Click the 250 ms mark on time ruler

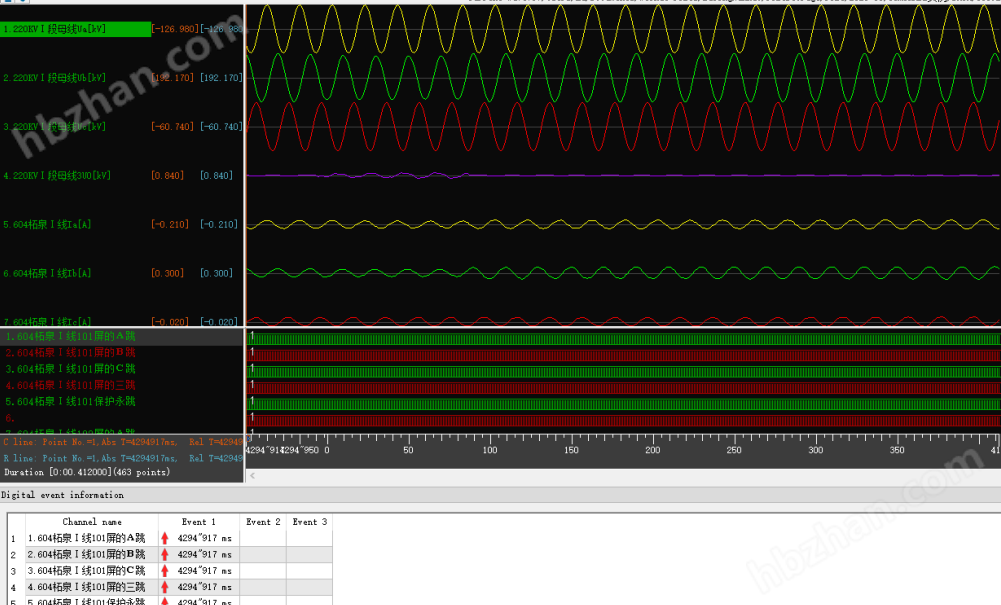(x=734, y=449)
